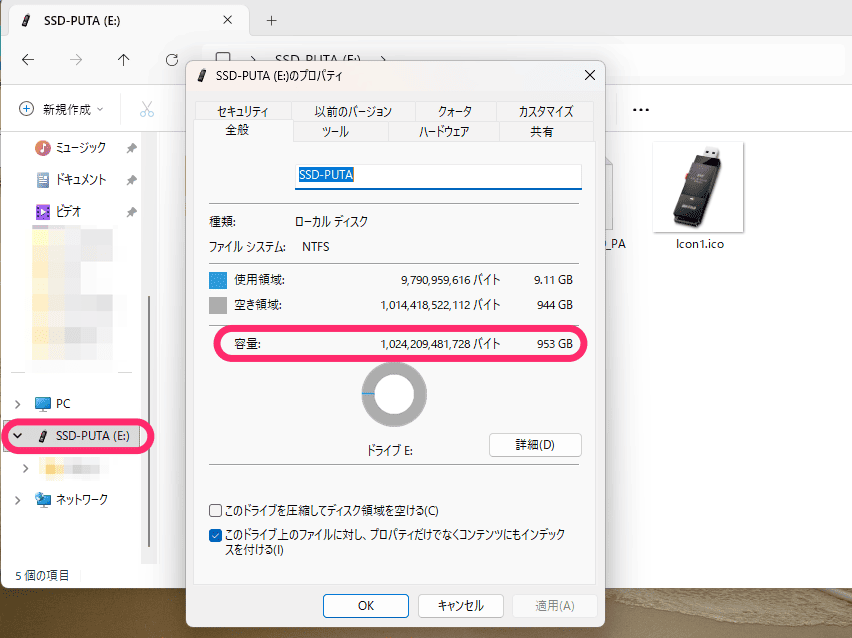Open ビデオ from the sidebar
The image size is (852, 638).
[x=66, y=211]
